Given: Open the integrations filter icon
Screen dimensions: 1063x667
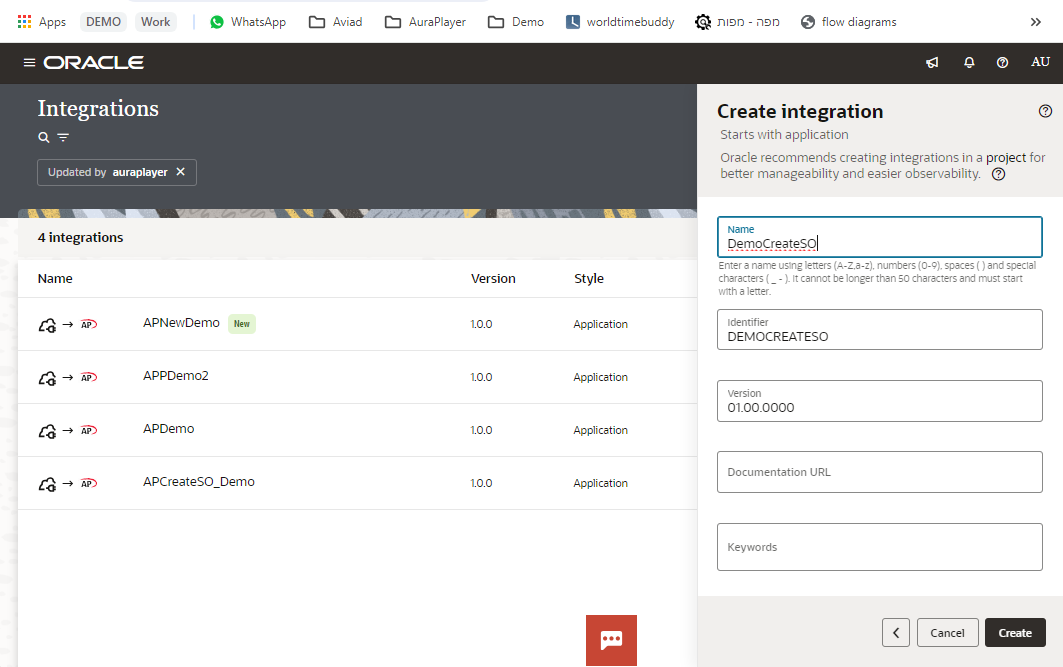Looking at the screenshot, I should pyautogui.click(x=63, y=138).
